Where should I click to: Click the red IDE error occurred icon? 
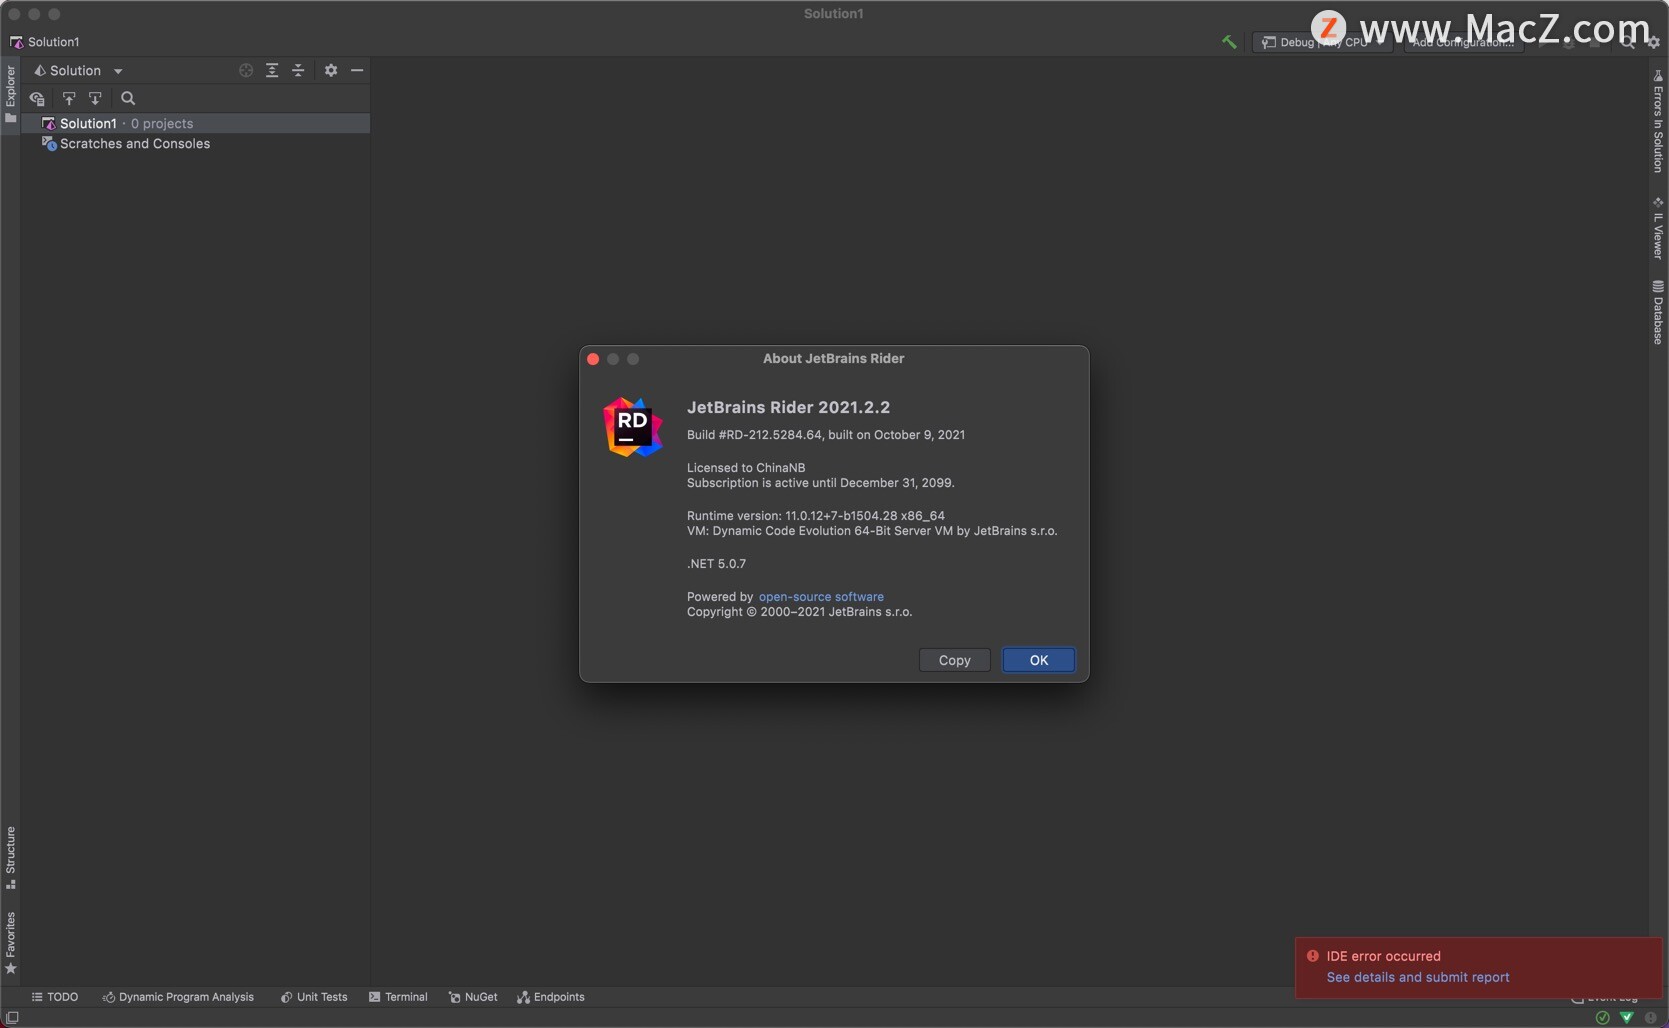(x=1313, y=956)
